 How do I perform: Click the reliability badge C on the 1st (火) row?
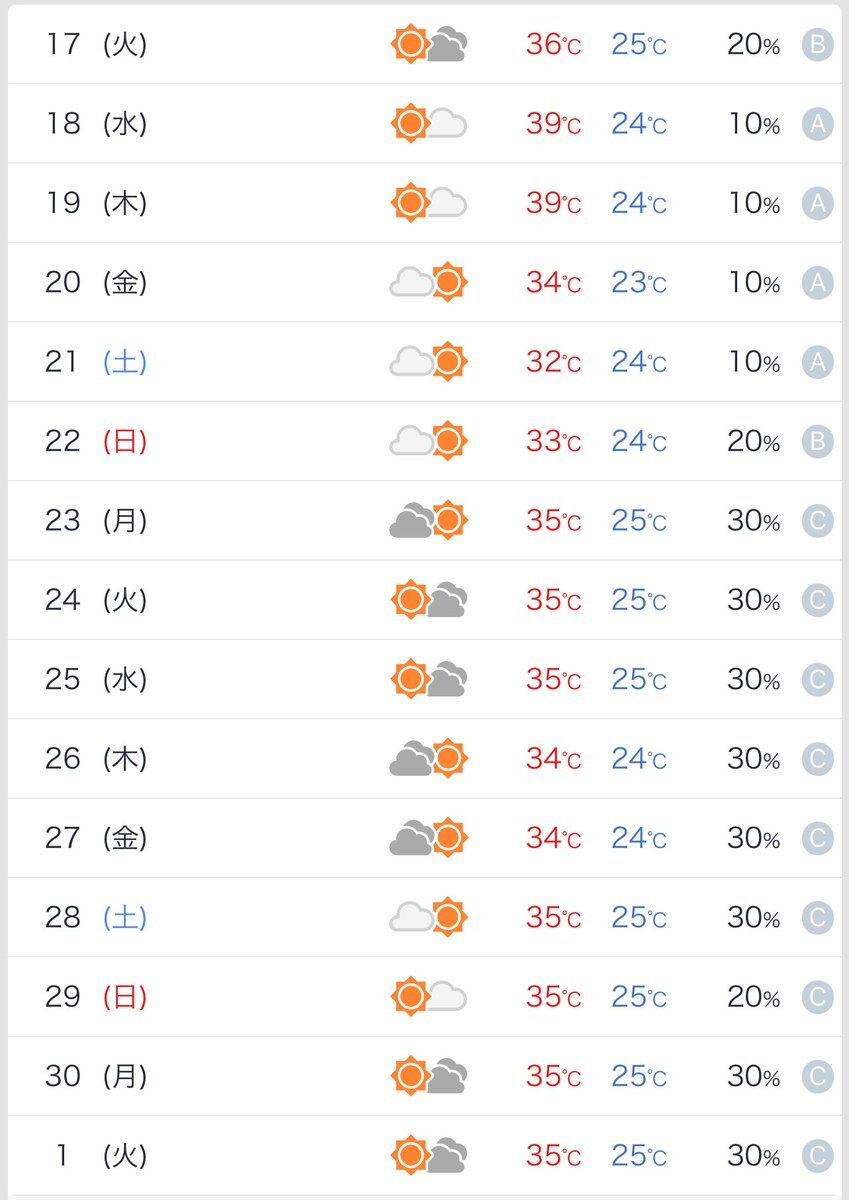click(x=817, y=1156)
